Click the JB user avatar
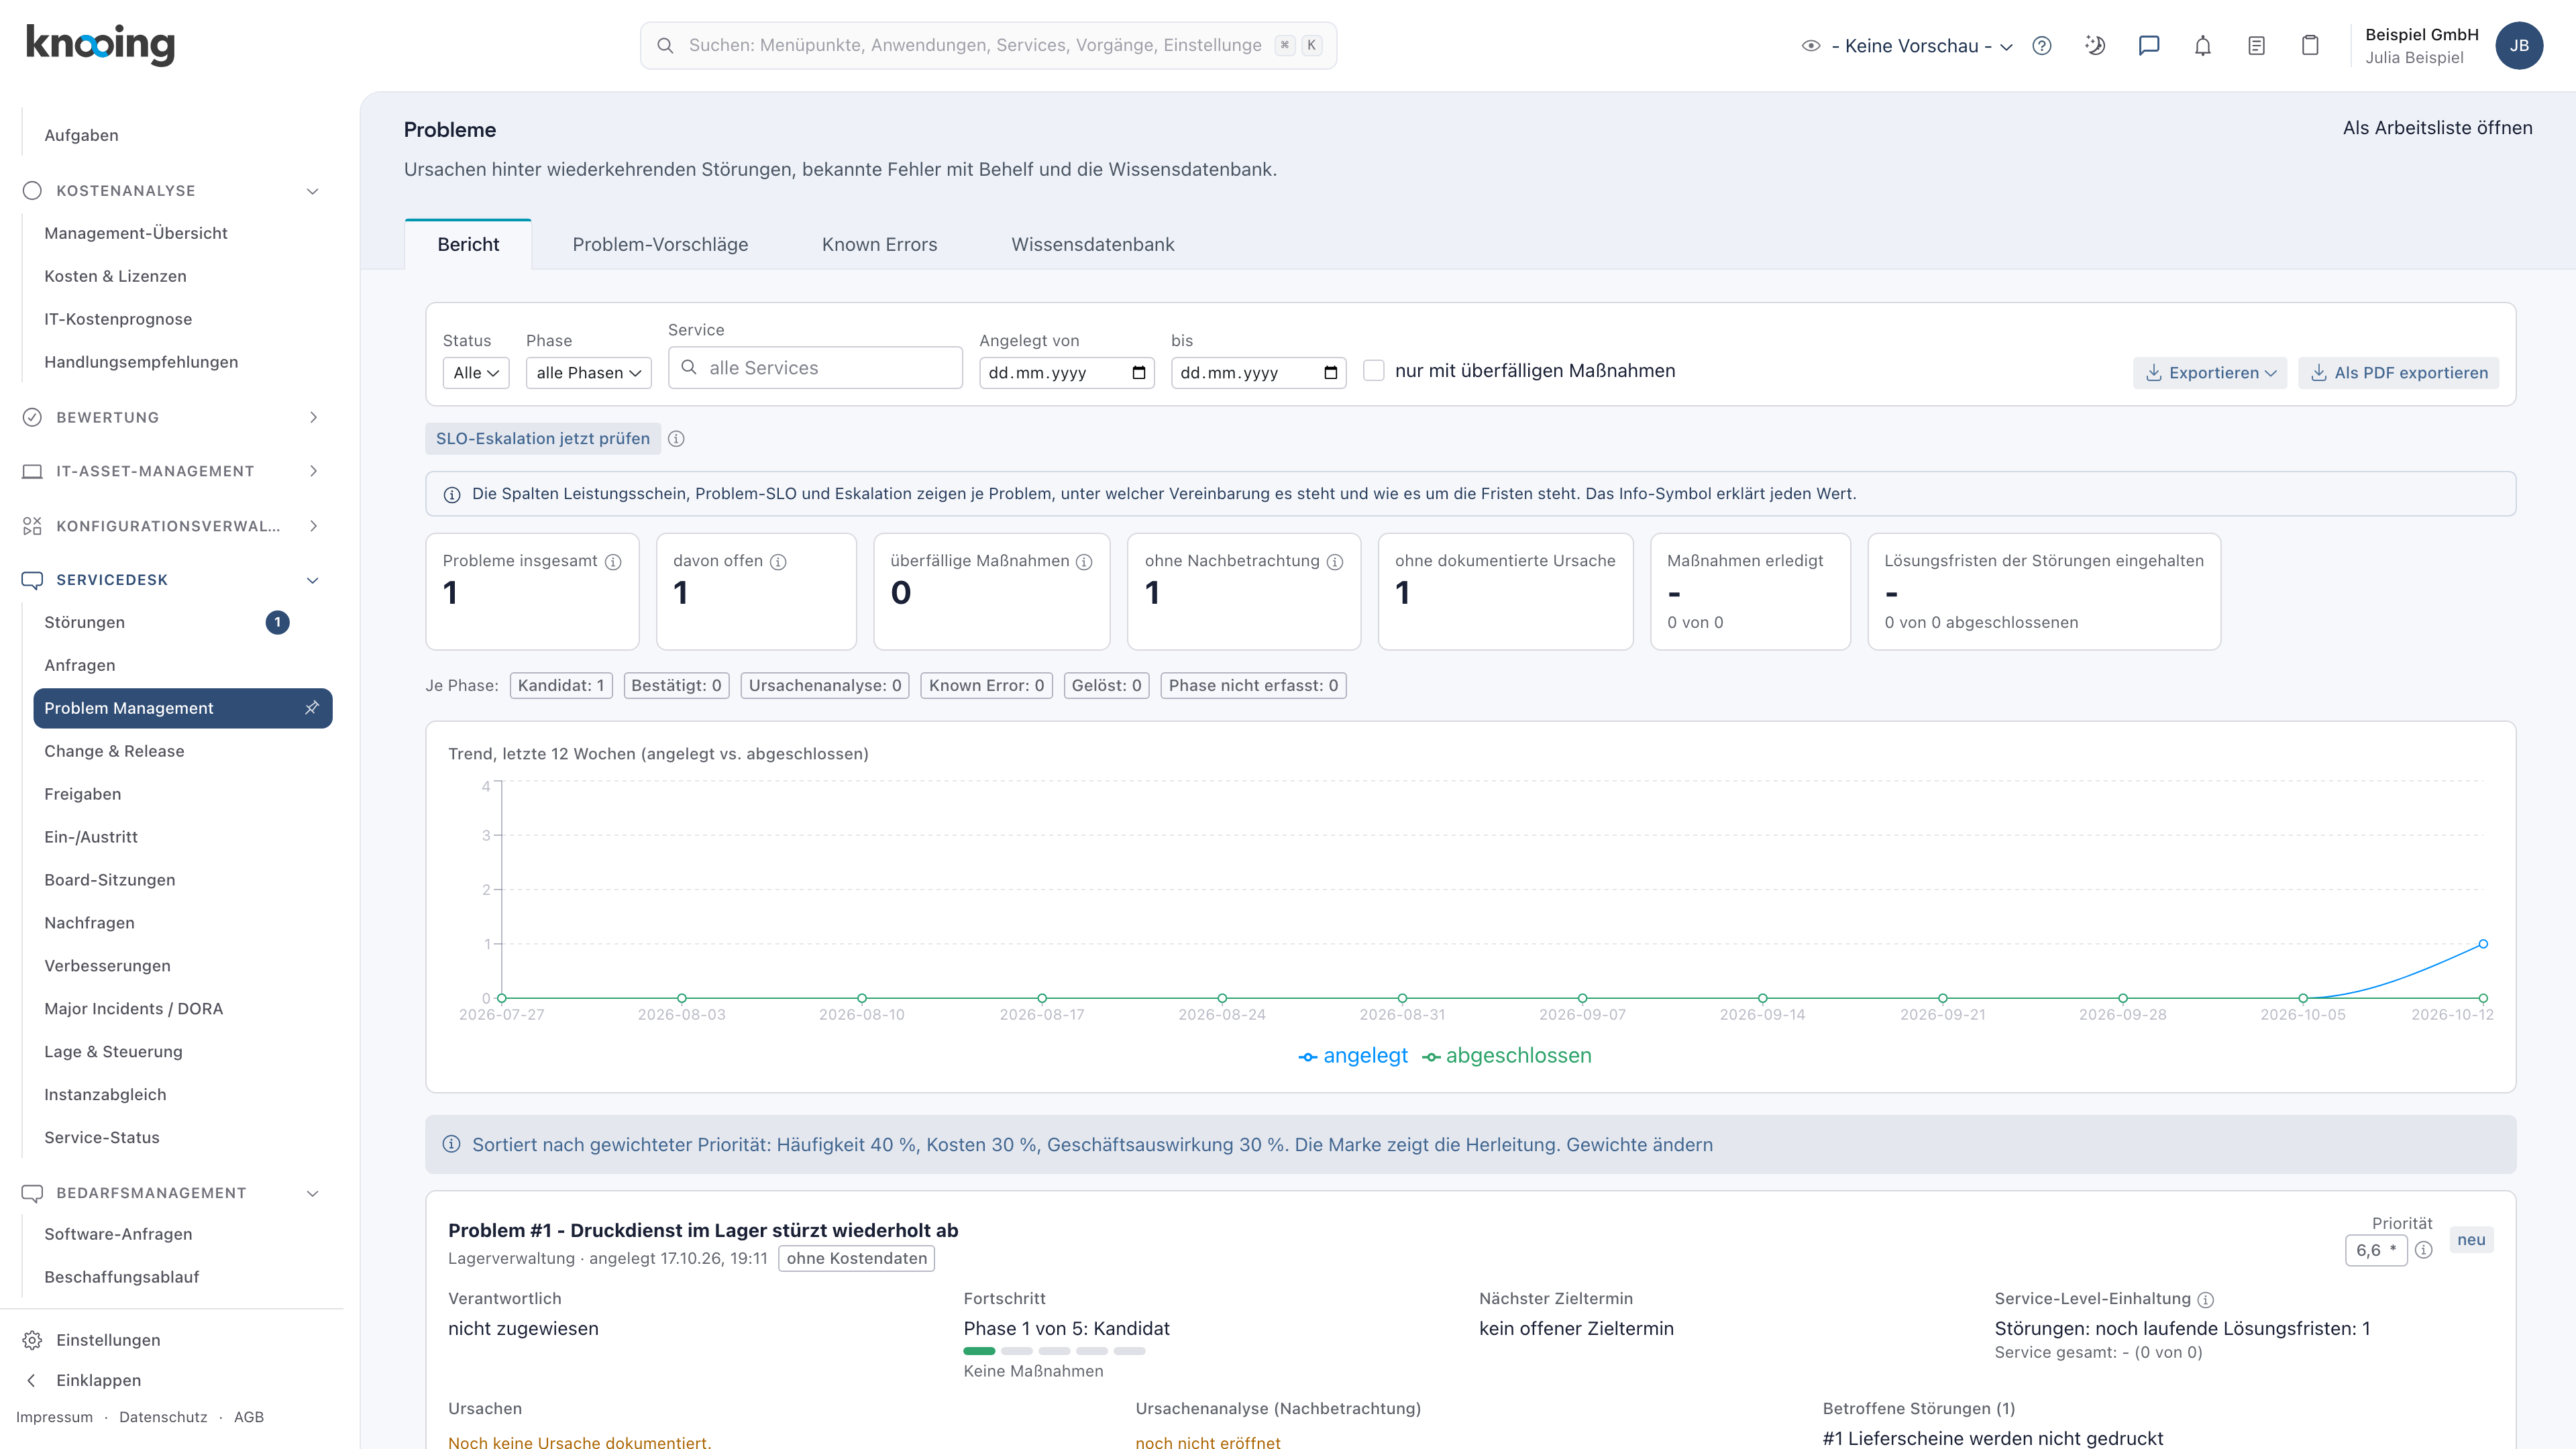The width and height of the screenshot is (2576, 1449). (2519, 46)
